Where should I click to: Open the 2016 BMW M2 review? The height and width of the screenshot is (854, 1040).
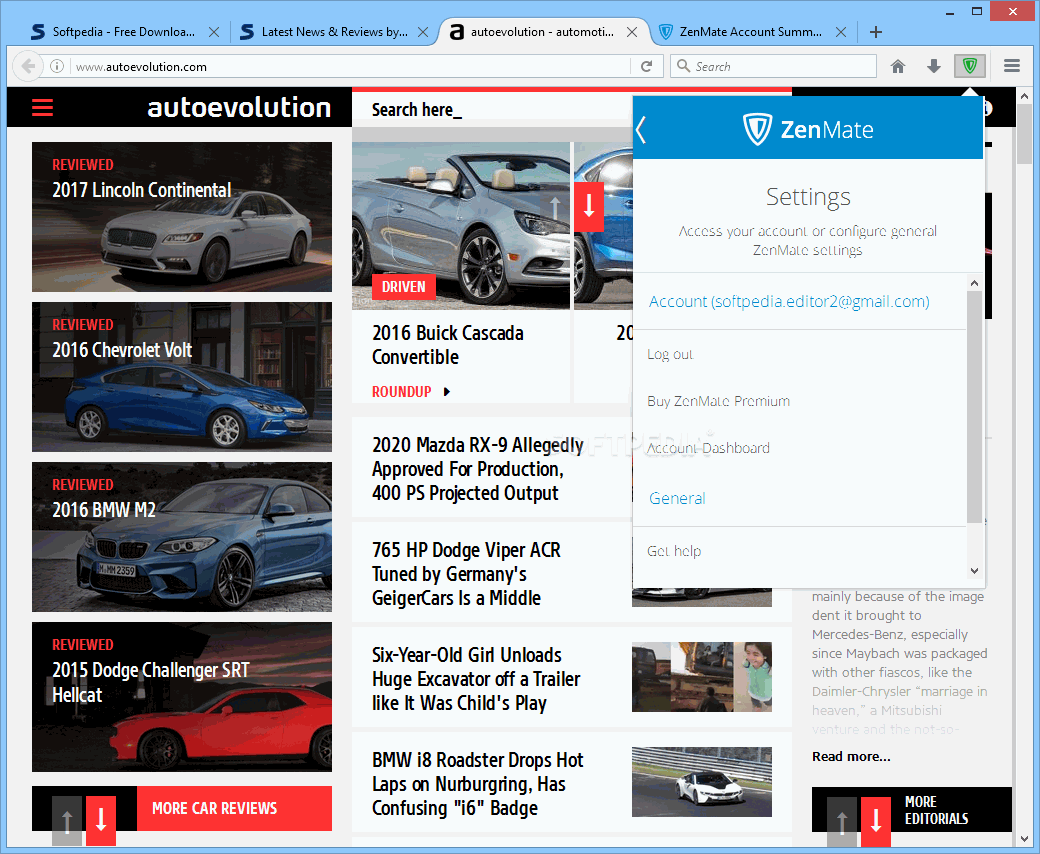182,536
